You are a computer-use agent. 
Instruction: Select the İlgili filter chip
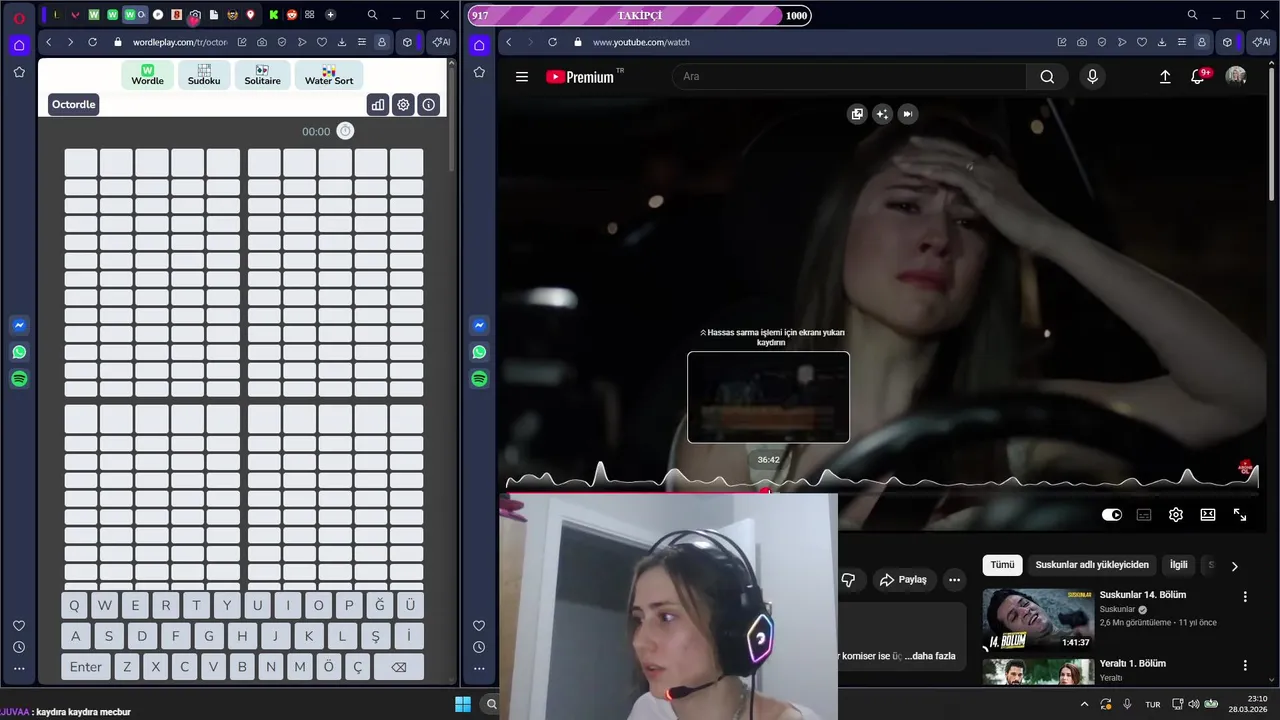[1179, 565]
